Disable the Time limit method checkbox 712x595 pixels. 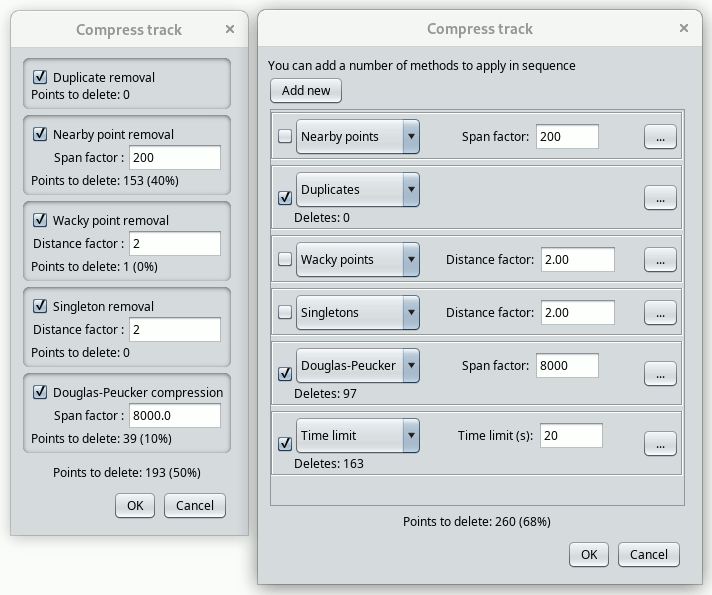pyautogui.click(x=285, y=444)
